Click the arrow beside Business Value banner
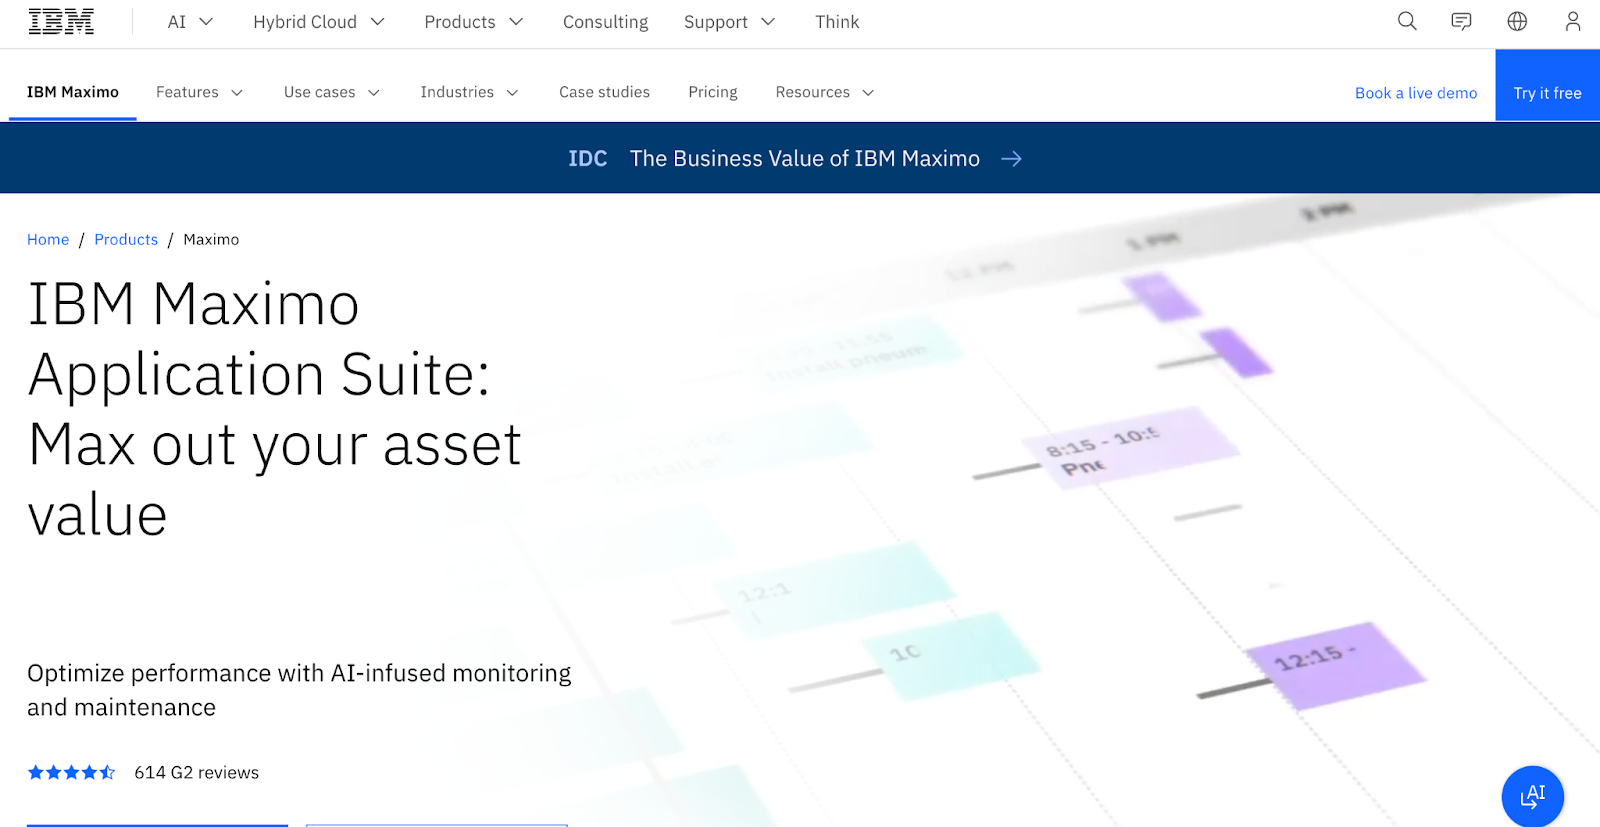 point(1012,158)
